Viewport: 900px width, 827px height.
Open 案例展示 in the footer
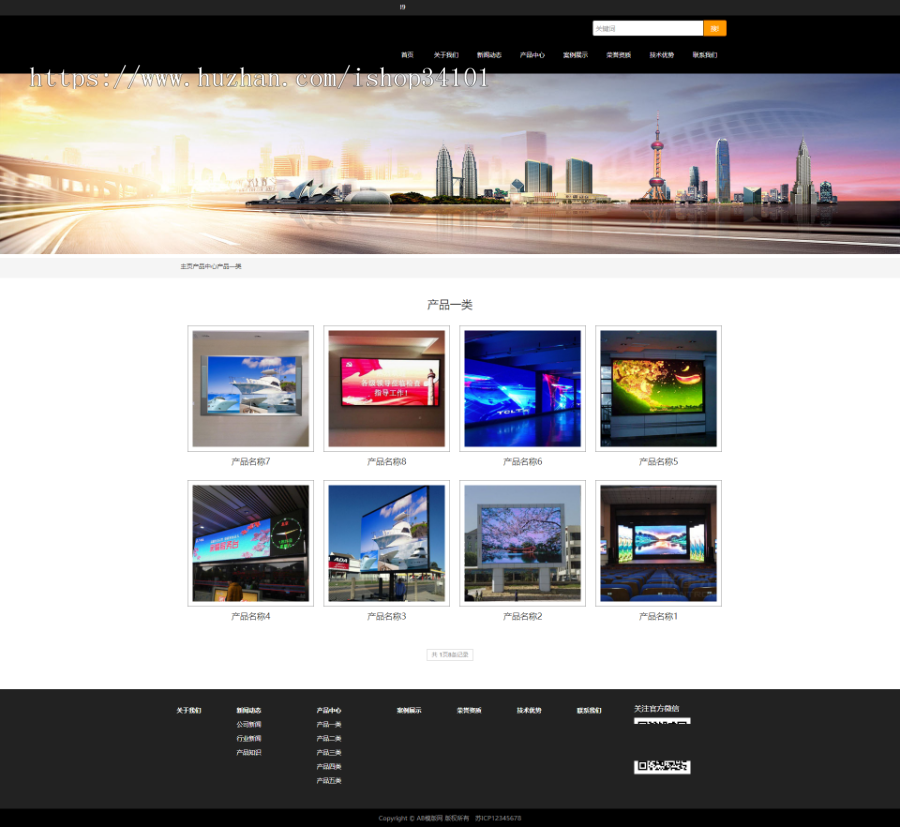coord(409,710)
